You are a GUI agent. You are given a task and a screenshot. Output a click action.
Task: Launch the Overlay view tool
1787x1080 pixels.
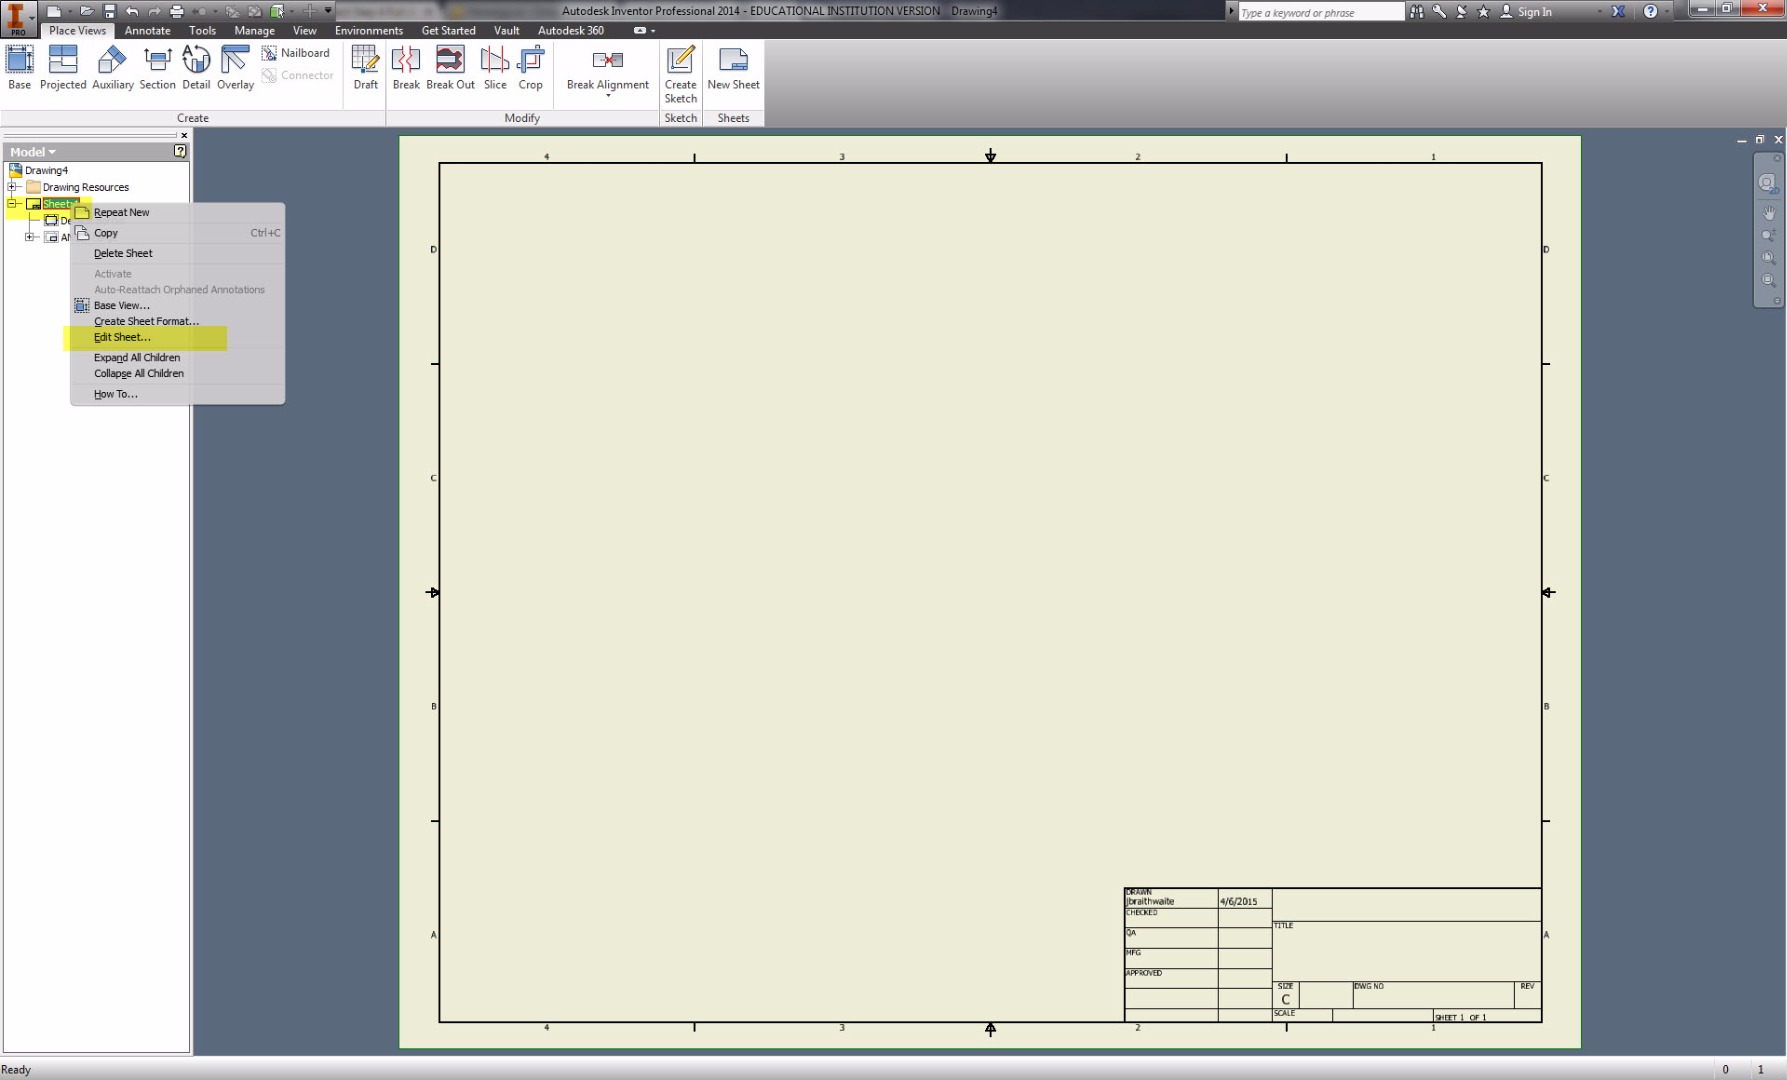coord(235,68)
